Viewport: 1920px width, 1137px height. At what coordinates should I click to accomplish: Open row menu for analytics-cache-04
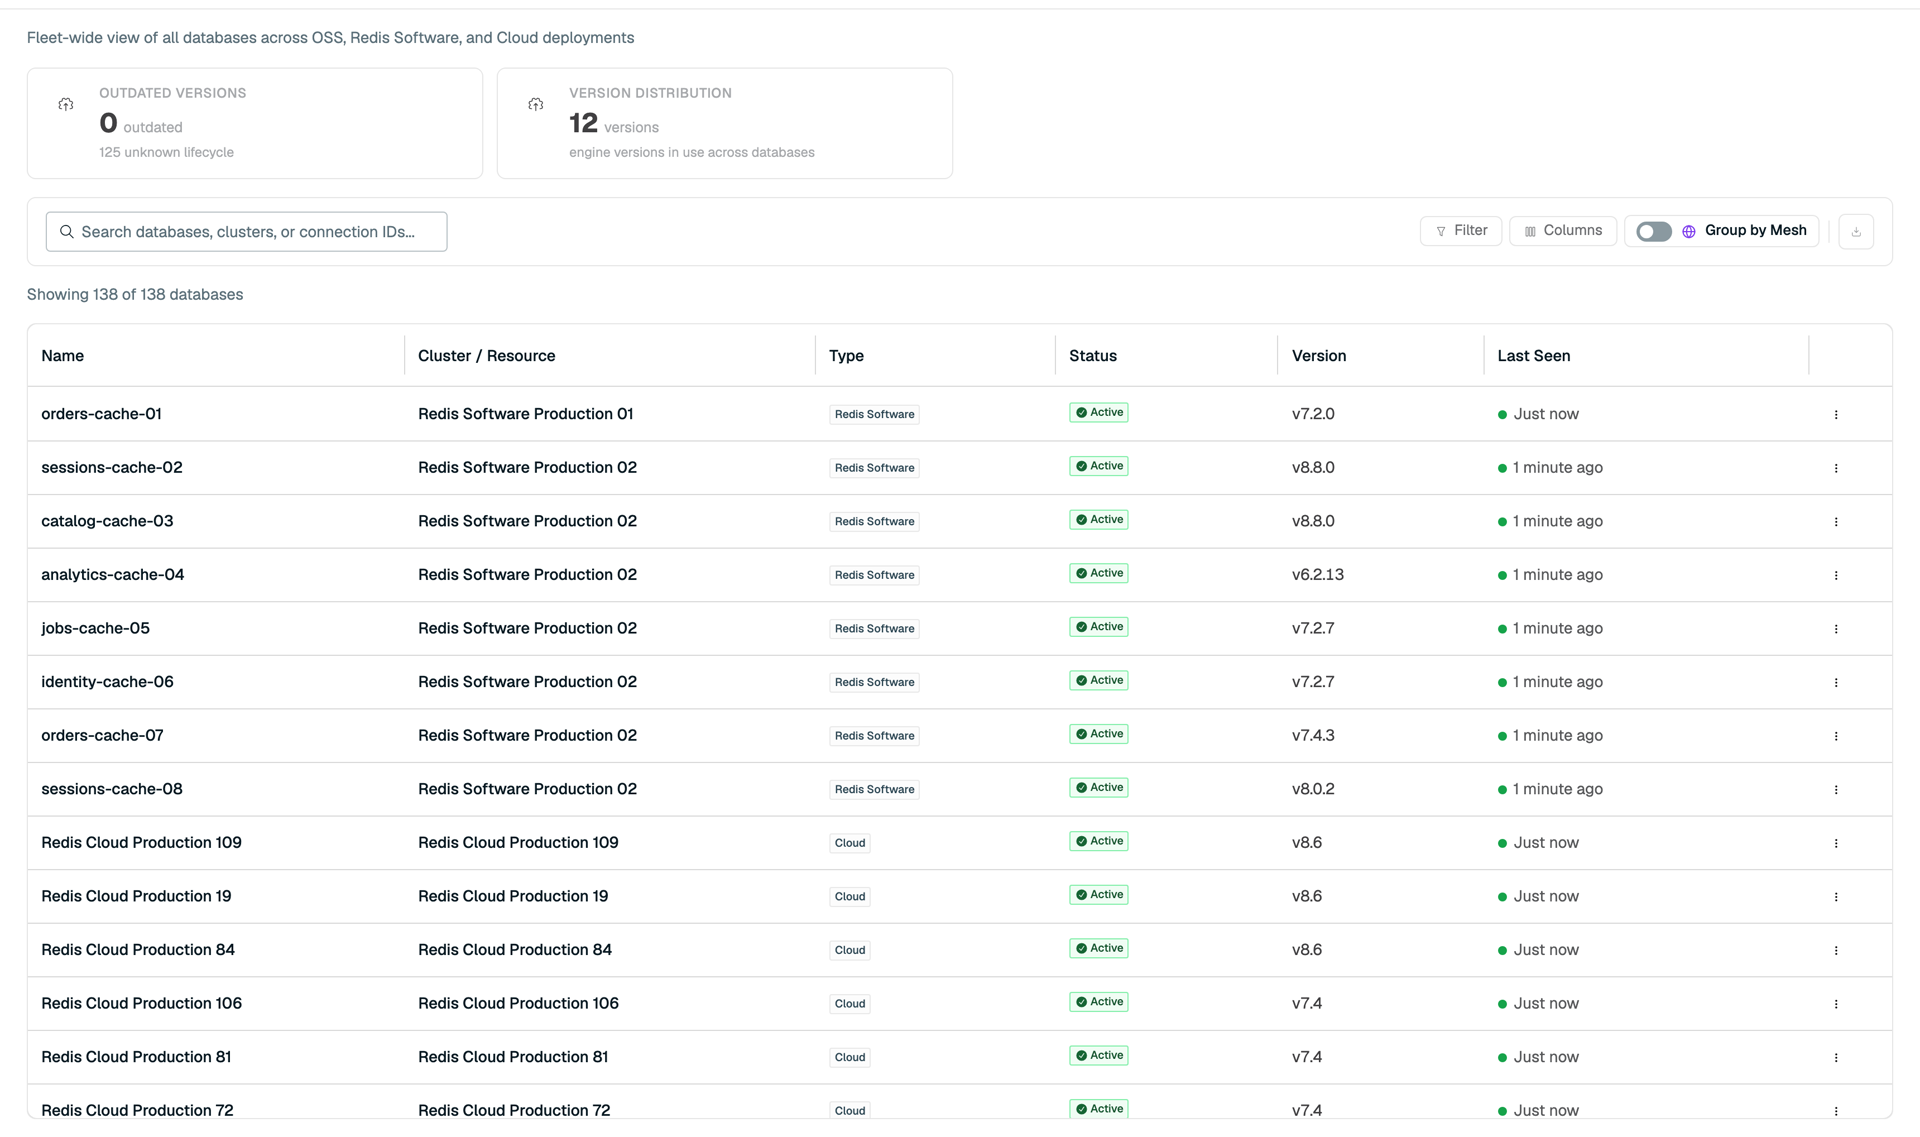click(1836, 575)
